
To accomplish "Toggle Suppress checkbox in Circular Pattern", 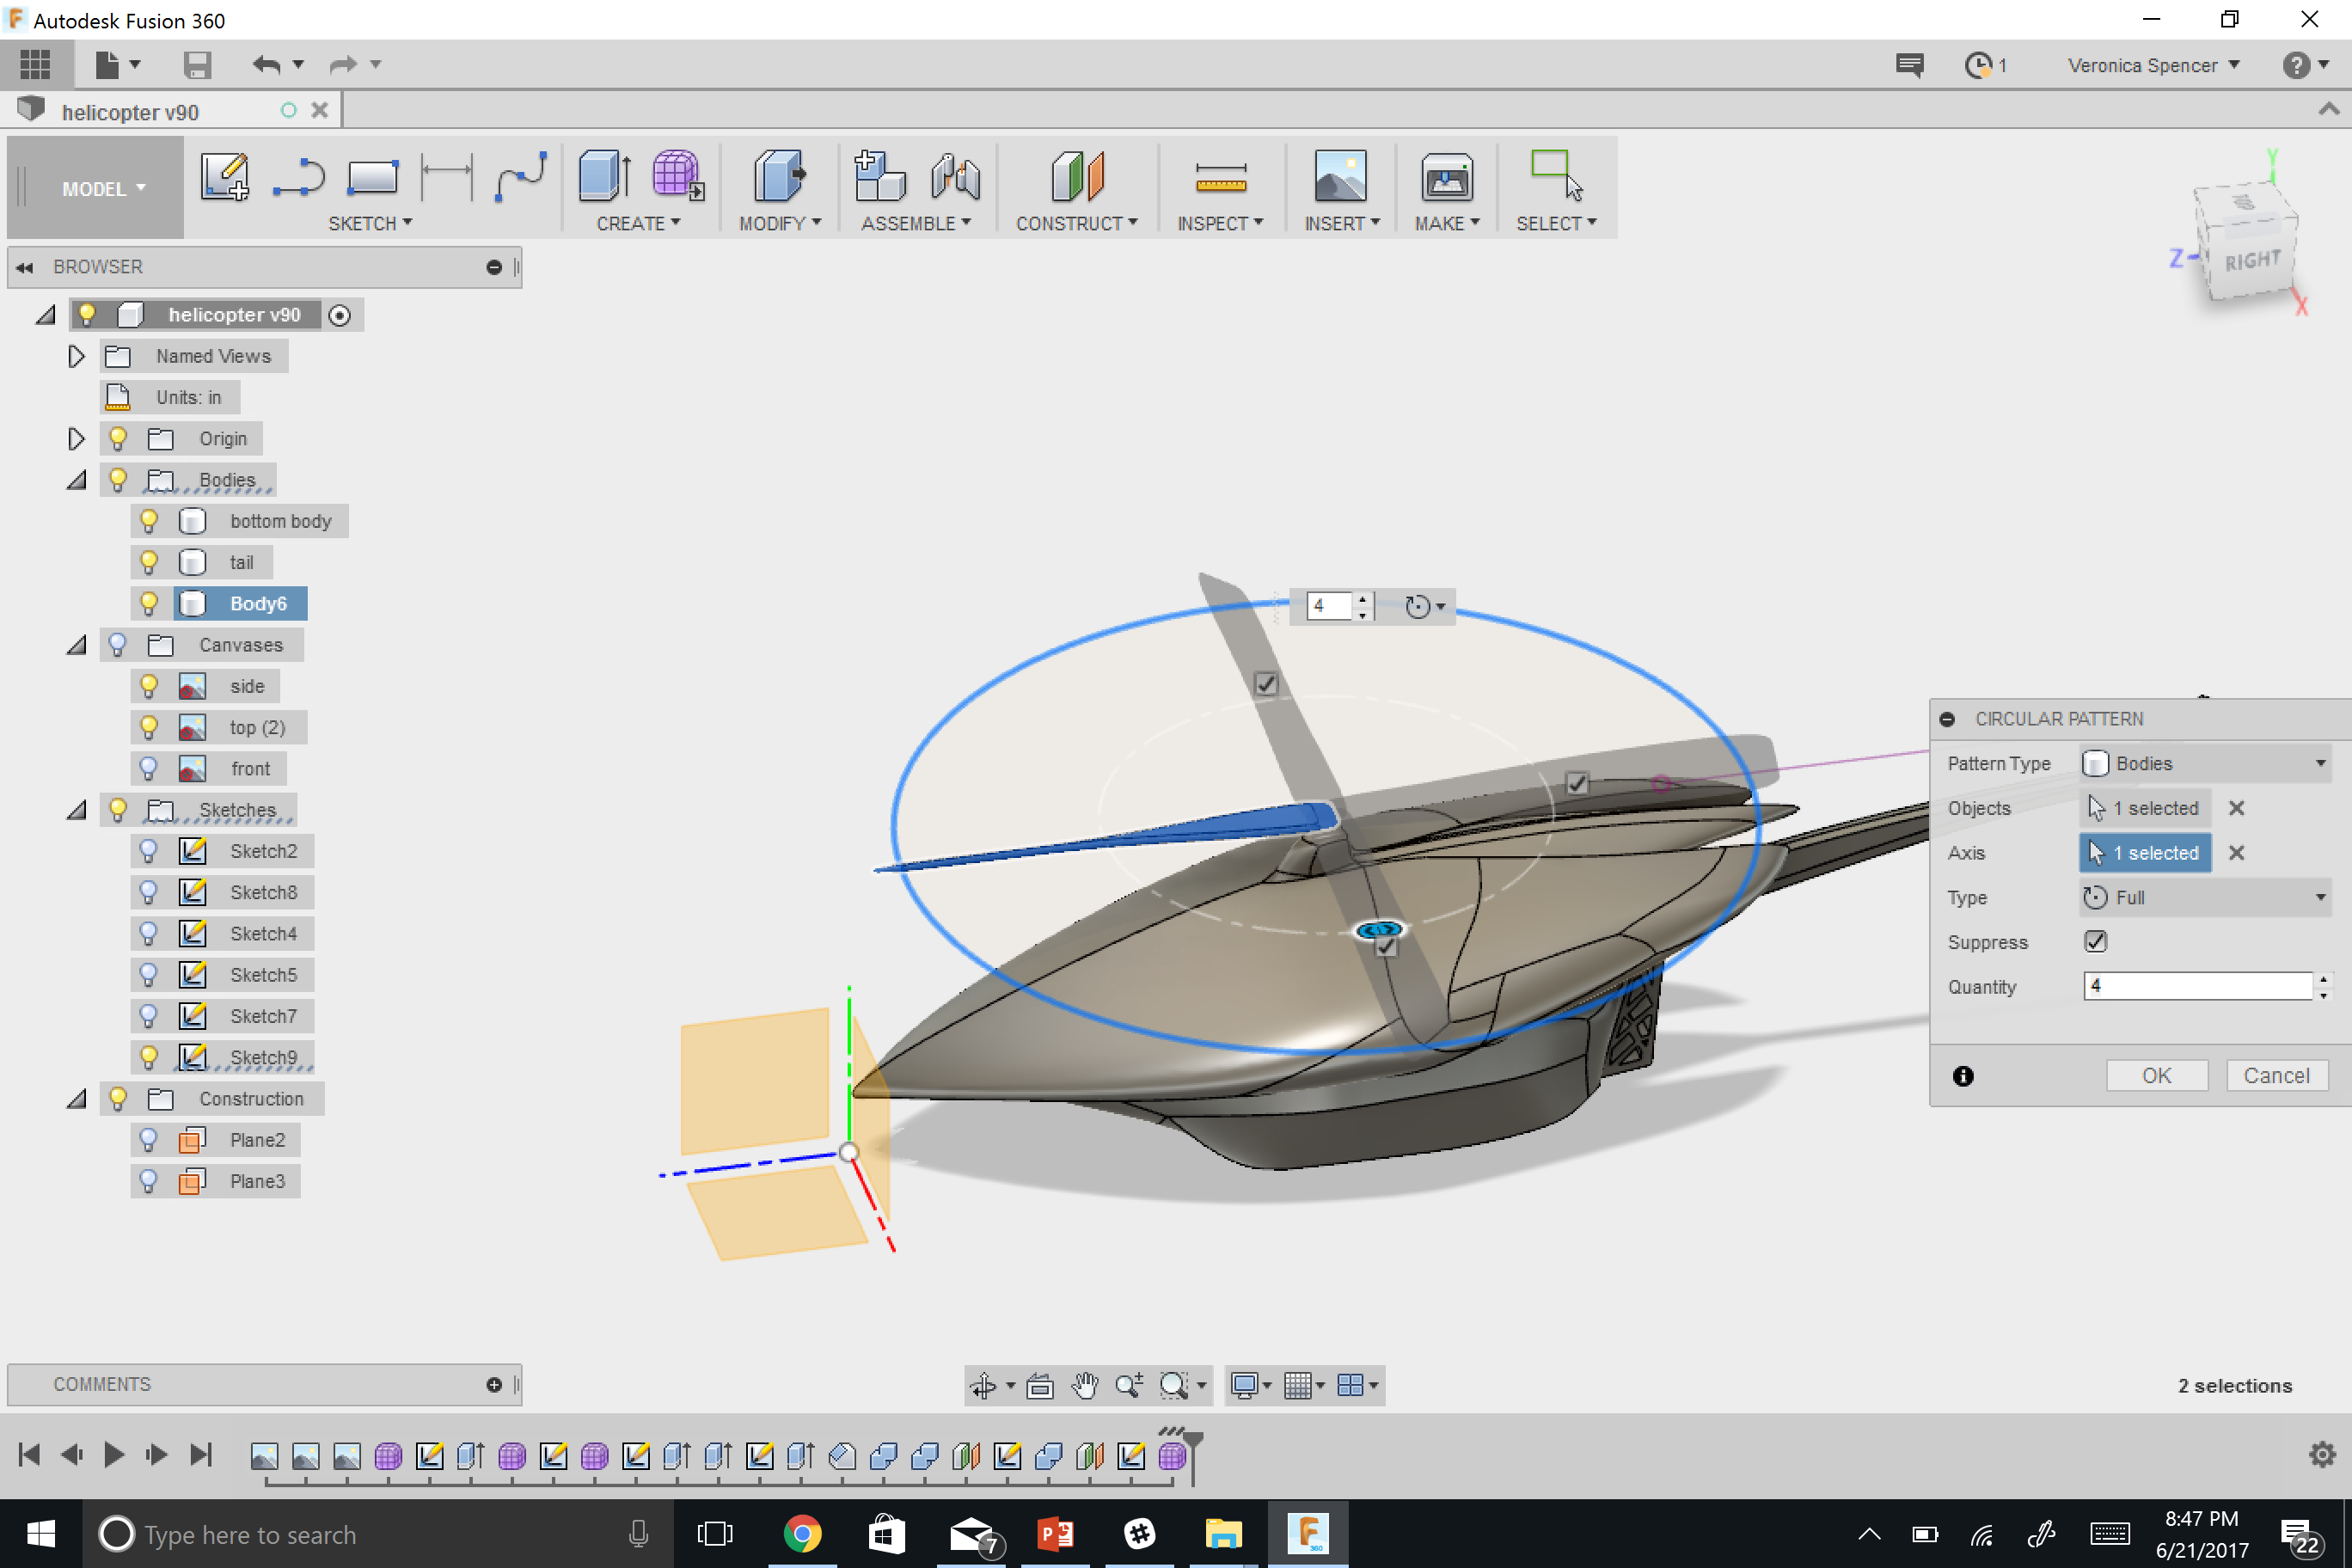I will [x=2097, y=941].
